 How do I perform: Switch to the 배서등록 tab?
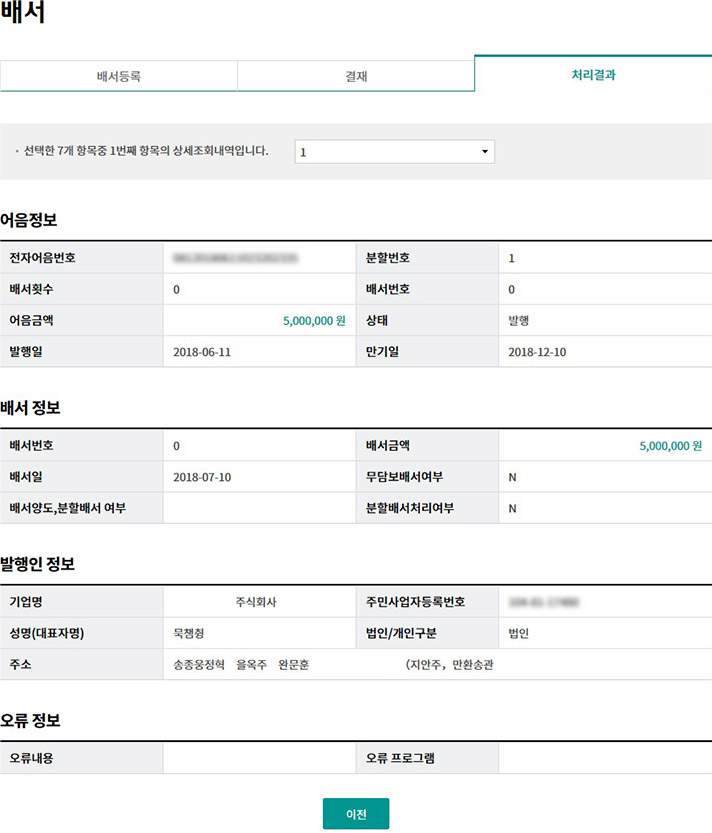(118, 76)
